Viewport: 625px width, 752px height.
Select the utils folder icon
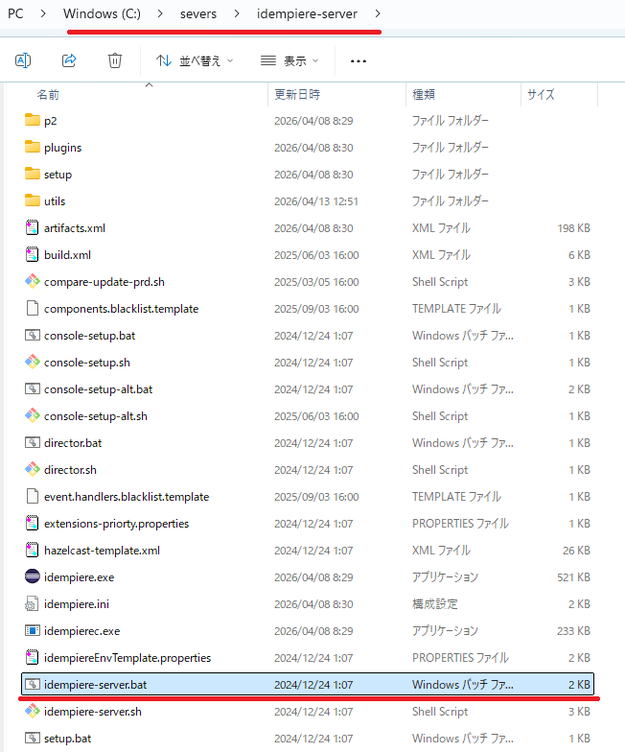(x=32, y=200)
